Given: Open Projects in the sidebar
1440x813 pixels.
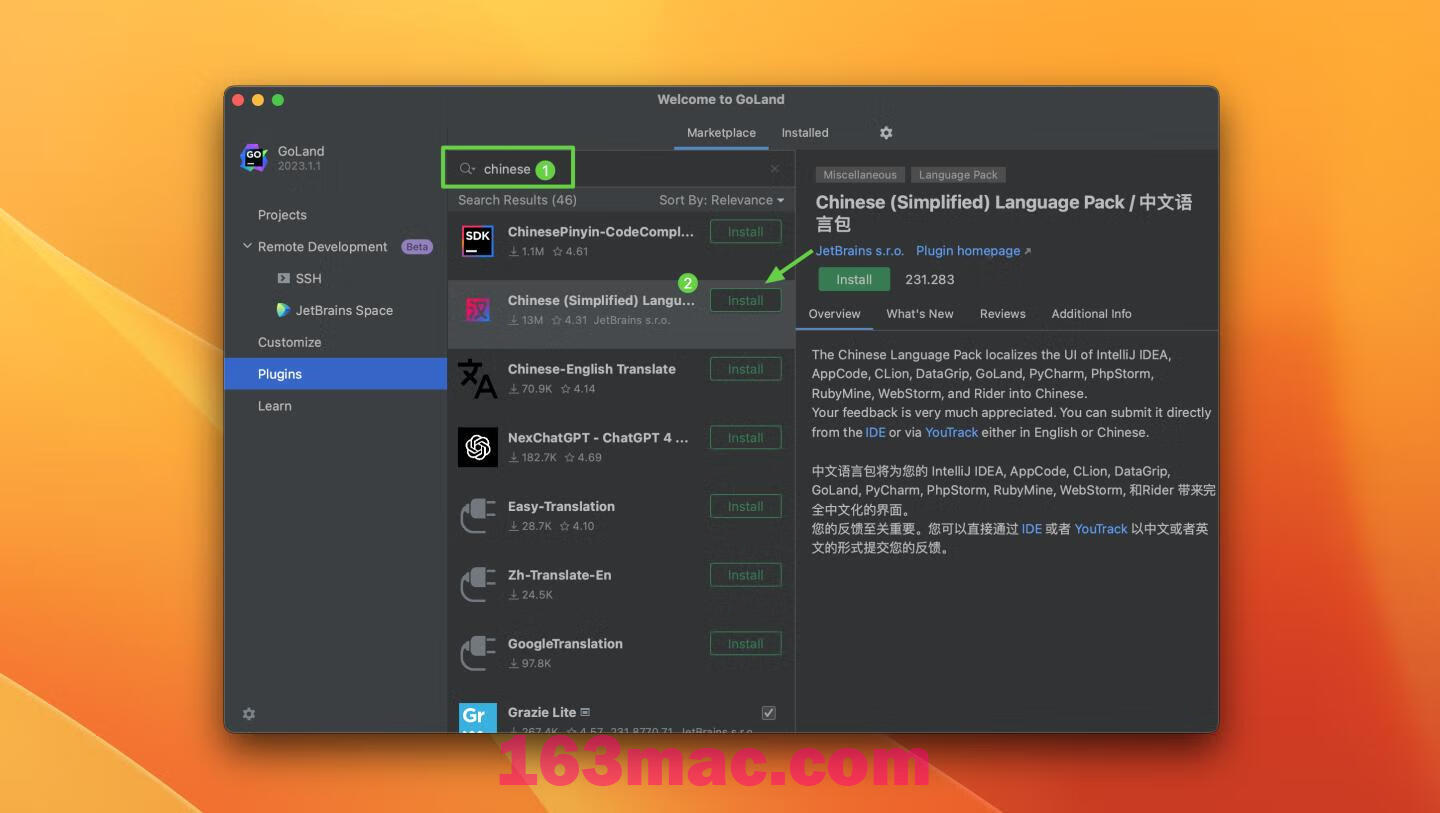Looking at the screenshot, I should [282, 215].
